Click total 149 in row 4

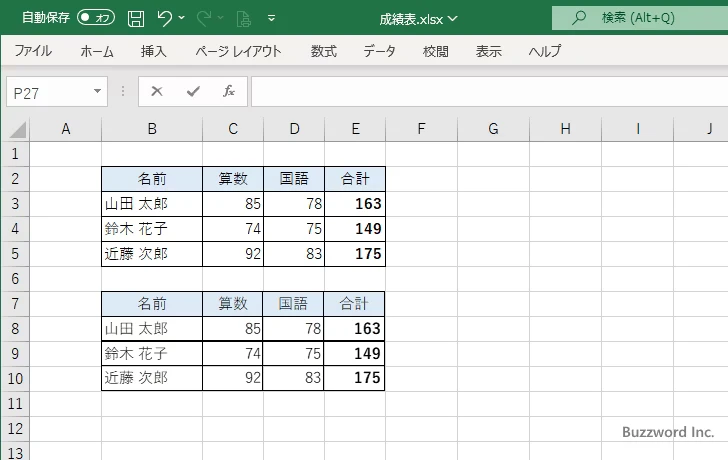tap(355, 229)
